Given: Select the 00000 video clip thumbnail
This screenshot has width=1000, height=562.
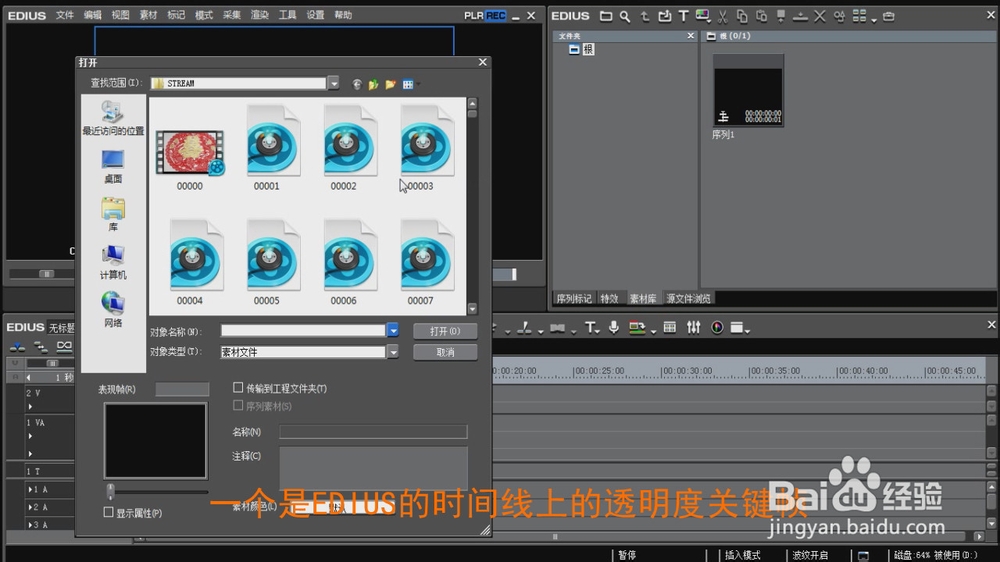Looking at the screenshot, I should pos(190,153).
